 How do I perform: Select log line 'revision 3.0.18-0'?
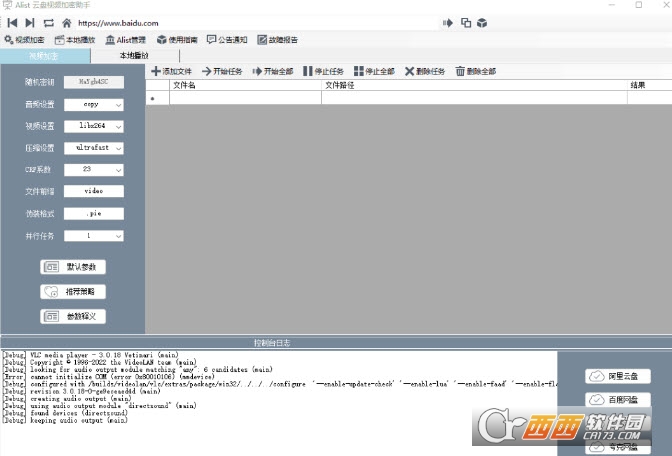[81, 391]
